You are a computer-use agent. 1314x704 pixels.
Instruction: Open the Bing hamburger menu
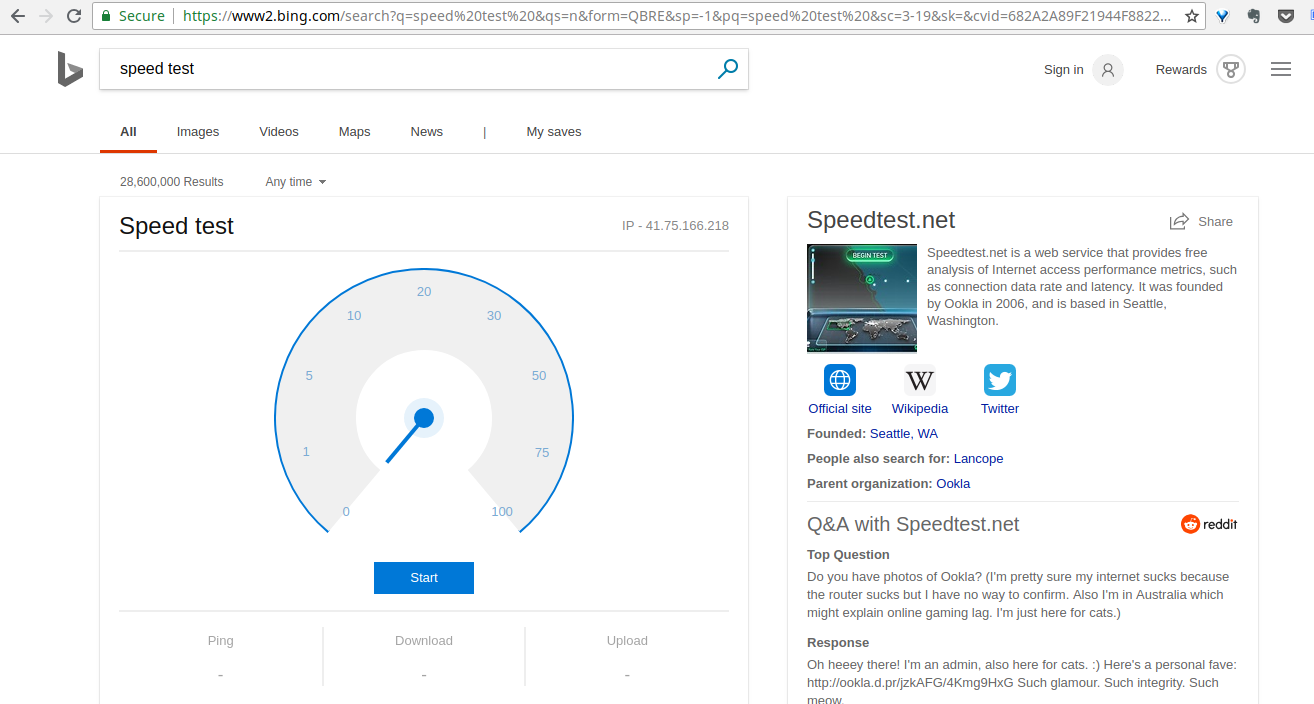(x=1281, y=70)
